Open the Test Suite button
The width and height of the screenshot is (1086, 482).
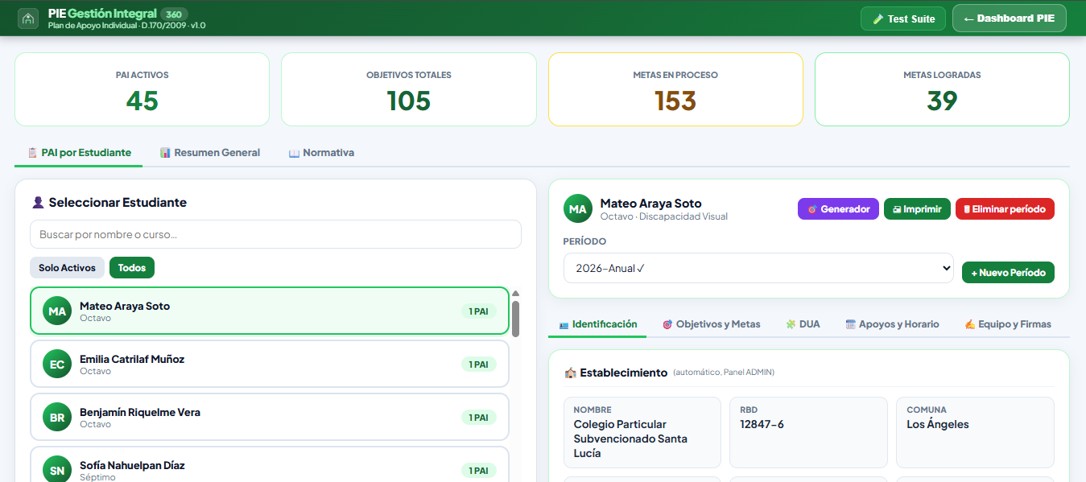click(x=903, y=19)
